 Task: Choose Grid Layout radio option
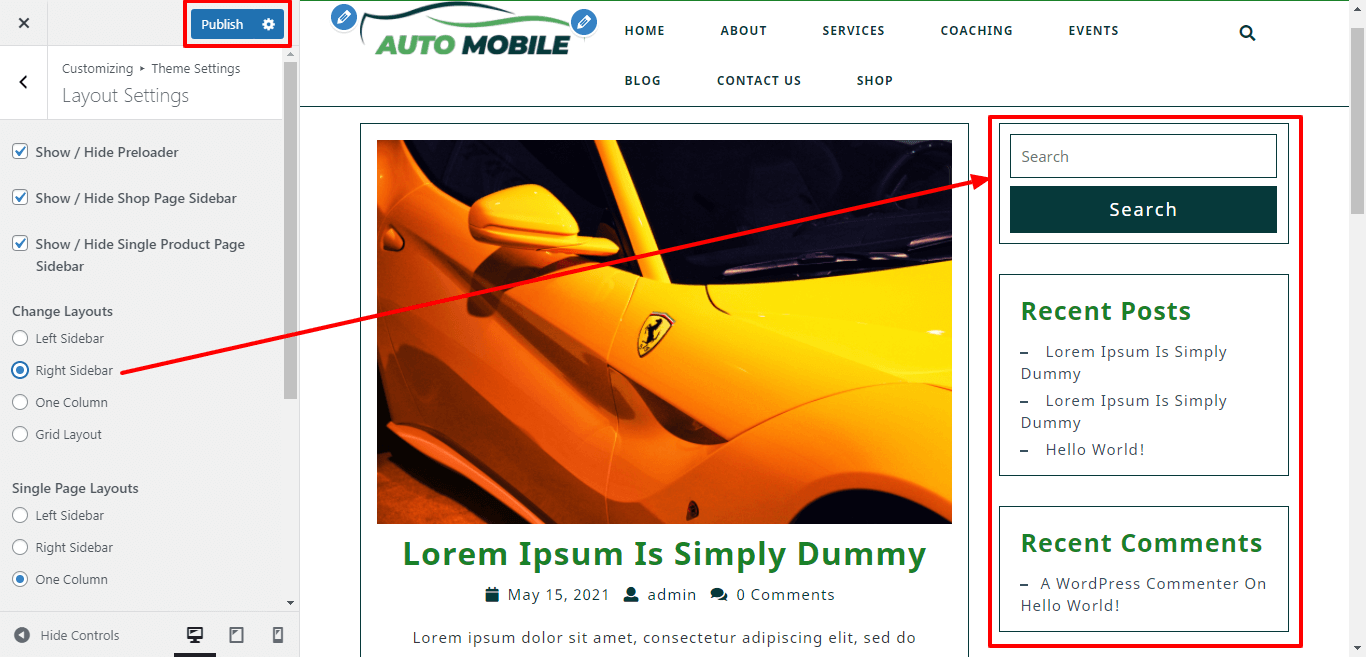pyautogui.click(x=20, y=435)
